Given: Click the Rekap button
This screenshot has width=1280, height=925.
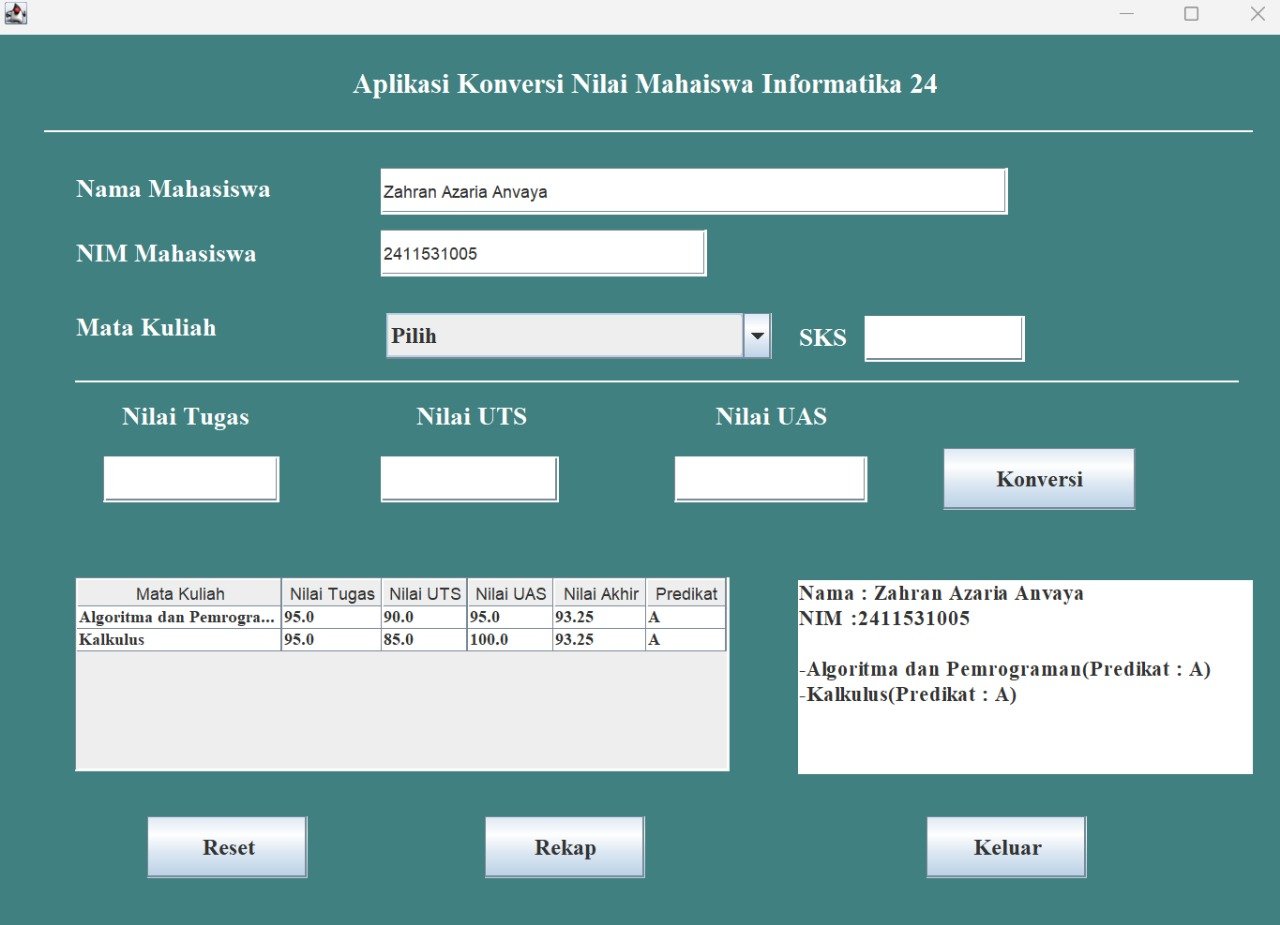Looking at the screenshot, I should tap(565, 847).
